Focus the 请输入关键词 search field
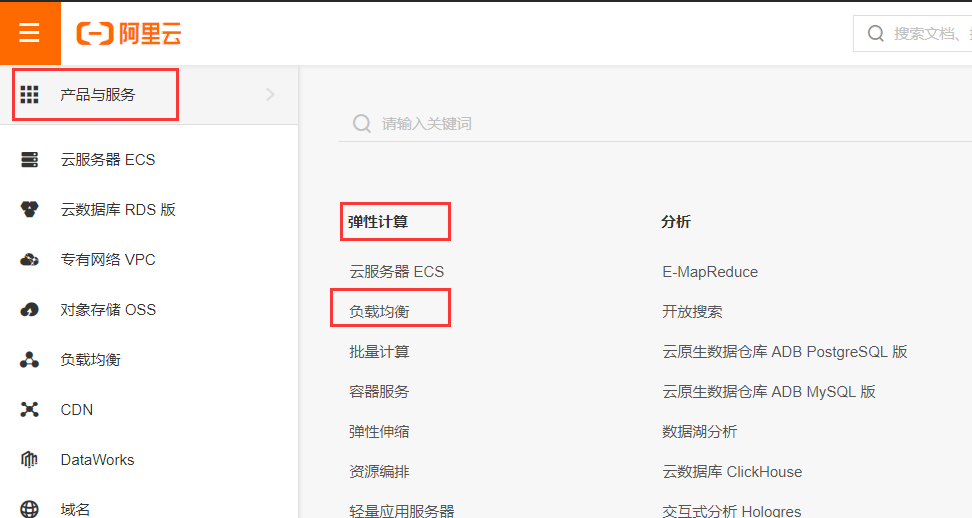The image size is (972, 518). coord(655,123)
